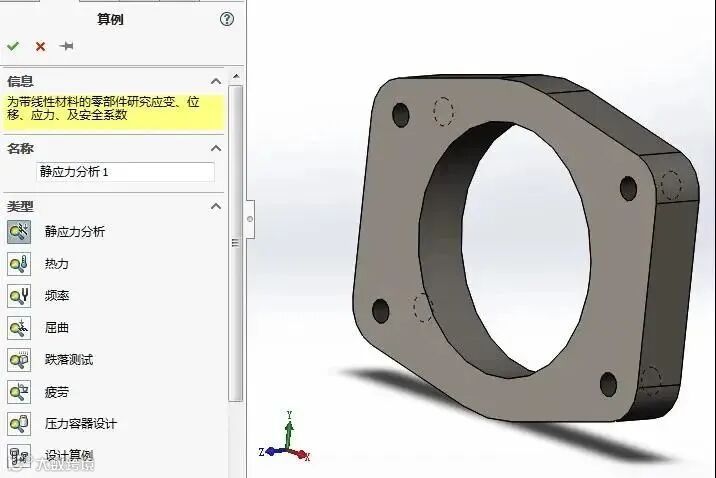Select the top-left bolt hole on the flange
Screen dimensions: 716x478
pyautogui.click(x=400, y=115)
